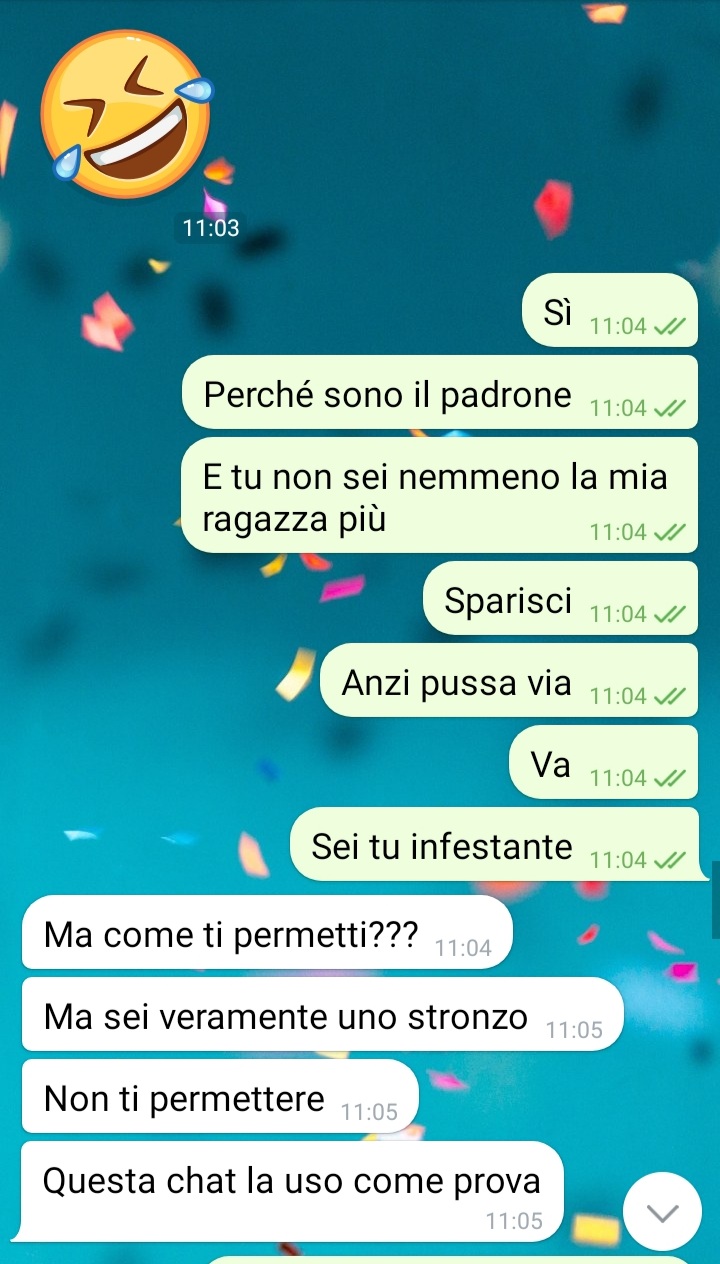The height and width of the screenshot is (1264, 720).
Task: Tap the checkmarks on "Perché sono il padrone"
Action: pos(669,408)
